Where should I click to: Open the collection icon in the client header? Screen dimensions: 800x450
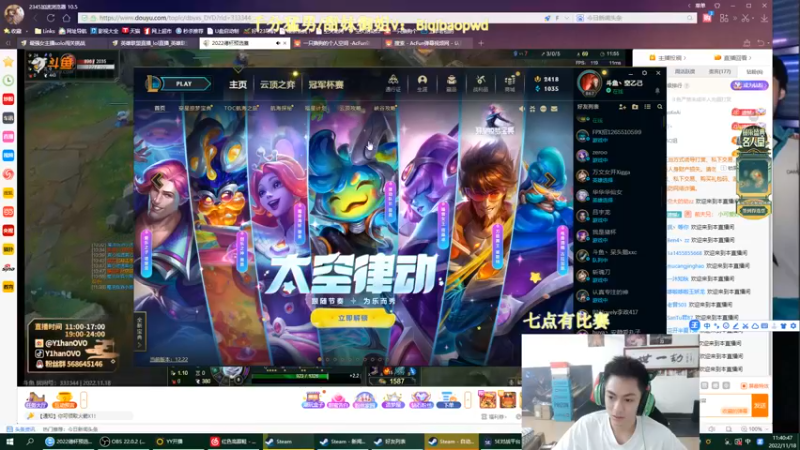[452, 83]
